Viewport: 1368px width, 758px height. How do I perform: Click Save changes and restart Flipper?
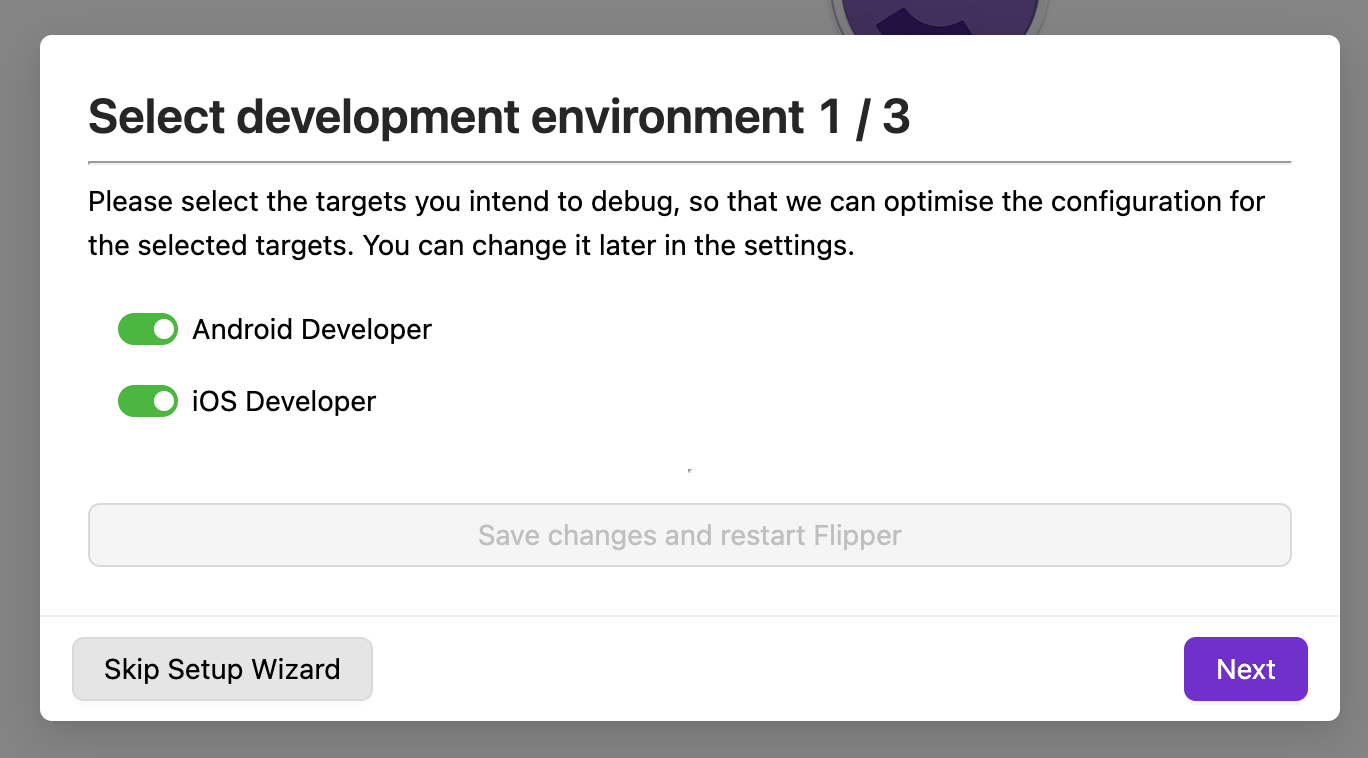point(690,535)
